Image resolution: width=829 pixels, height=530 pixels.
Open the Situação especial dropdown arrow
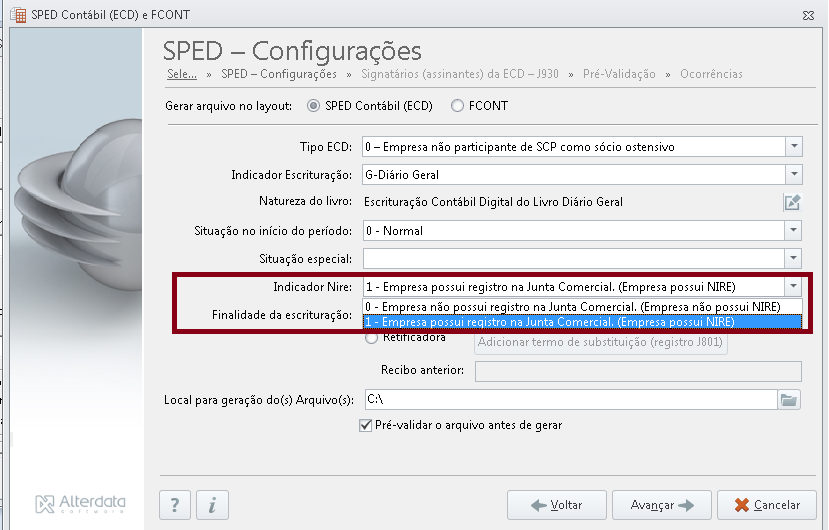[x=793, y=259]
